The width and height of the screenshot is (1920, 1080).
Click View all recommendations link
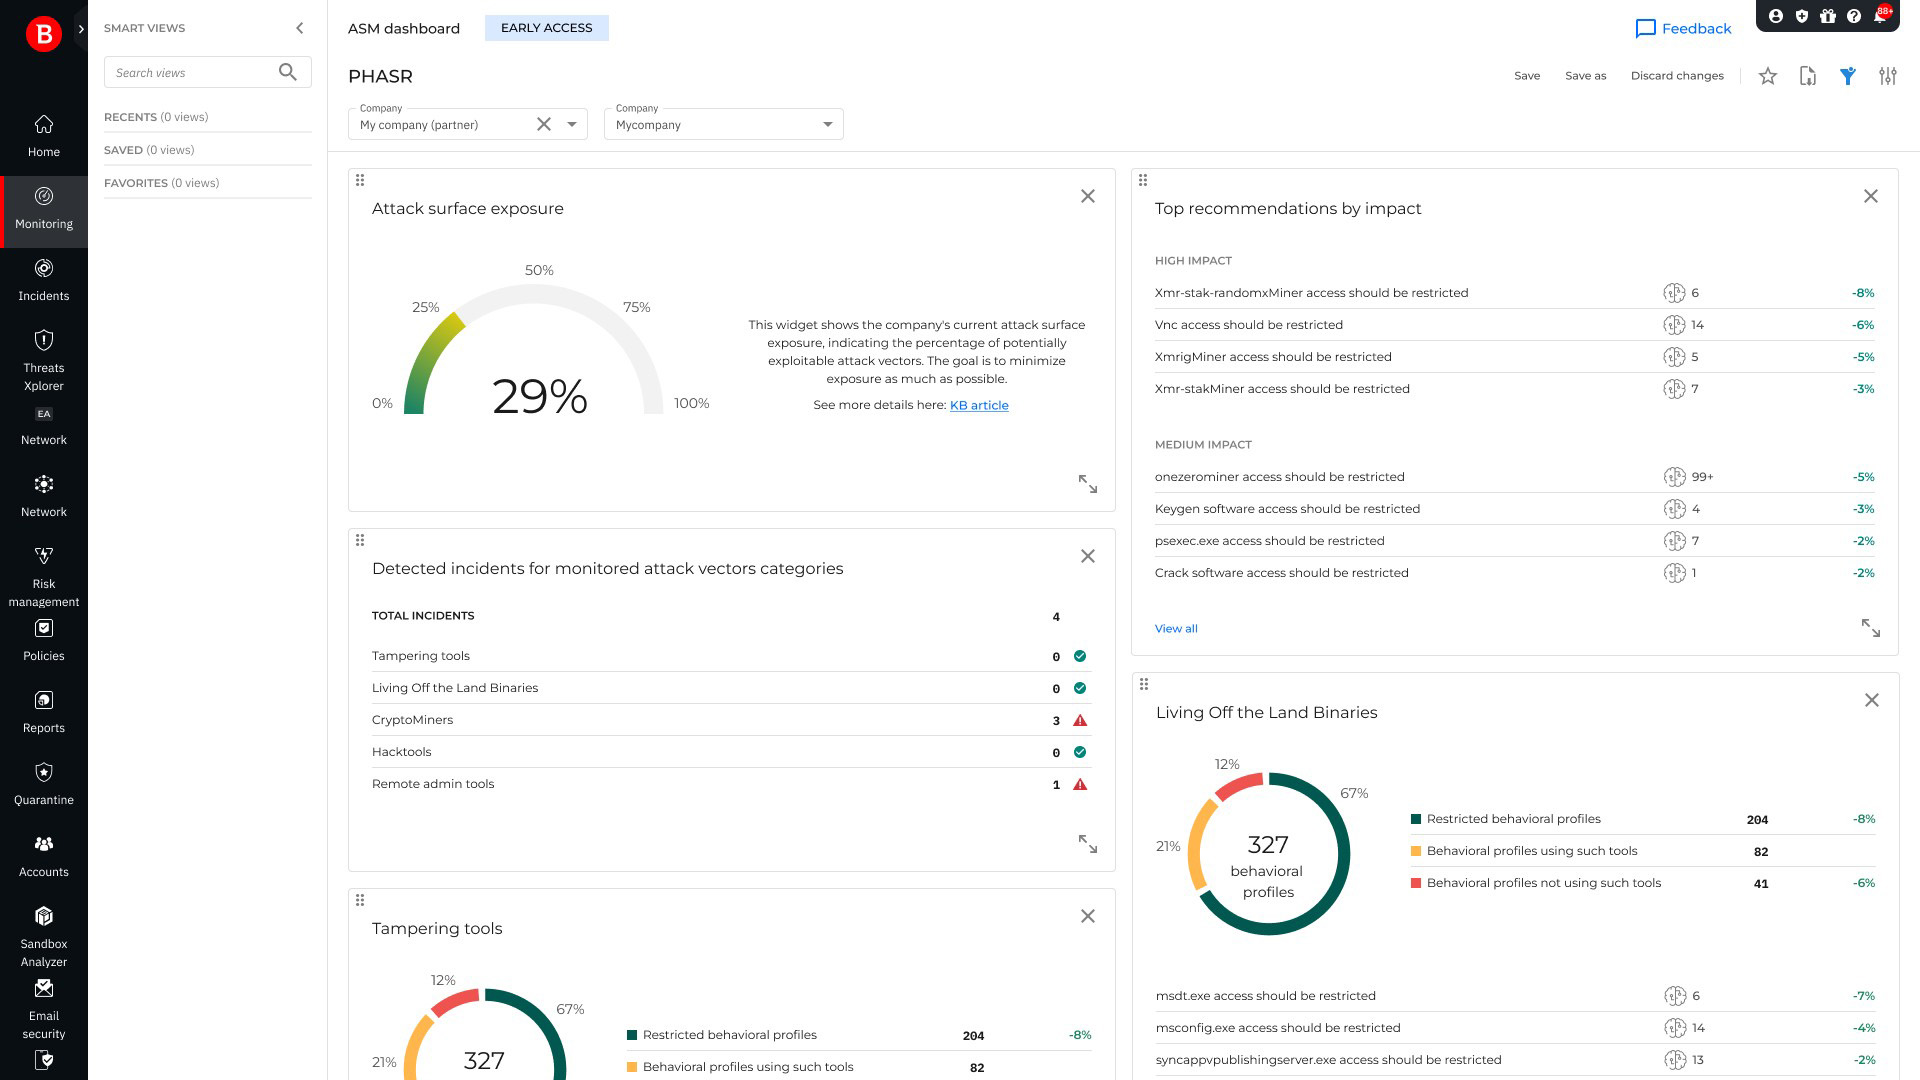[x=1175, y=629]
